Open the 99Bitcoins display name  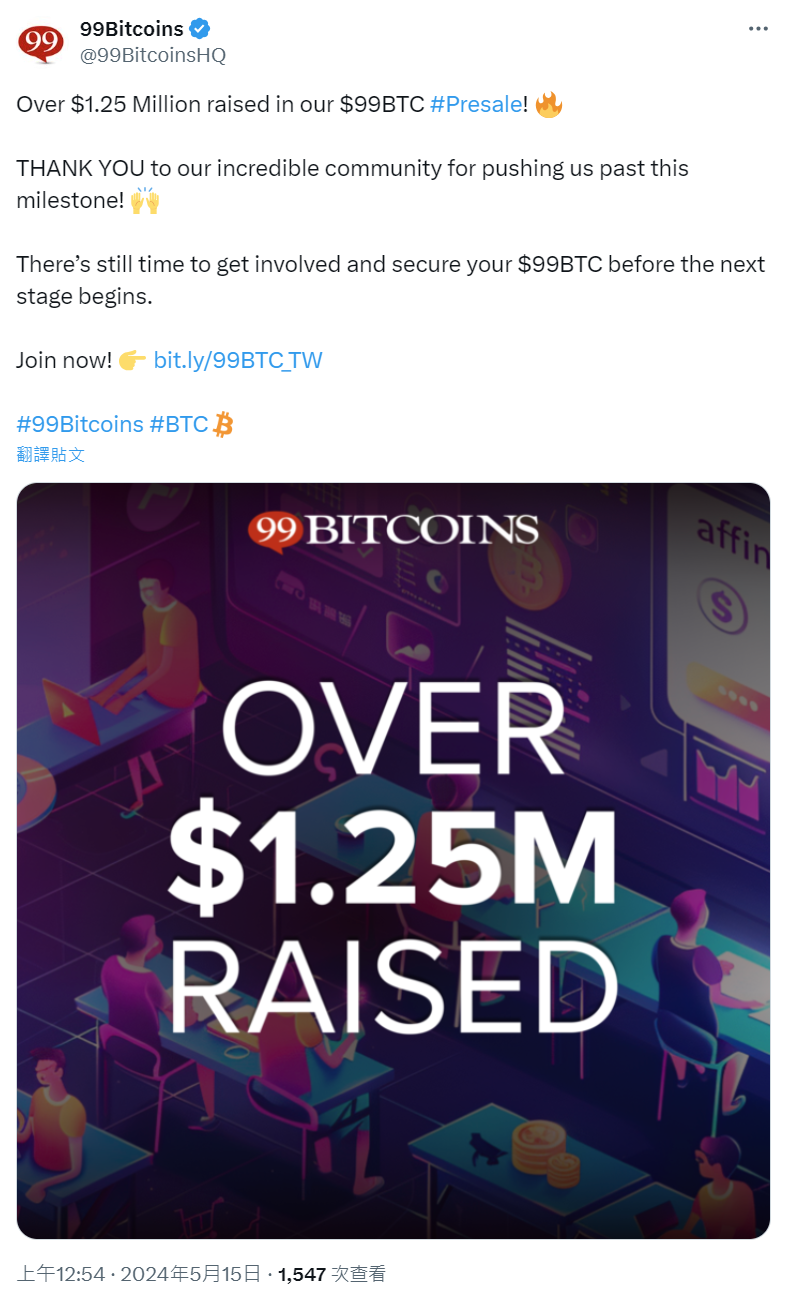pyautogui.click(x=131, y=30)
